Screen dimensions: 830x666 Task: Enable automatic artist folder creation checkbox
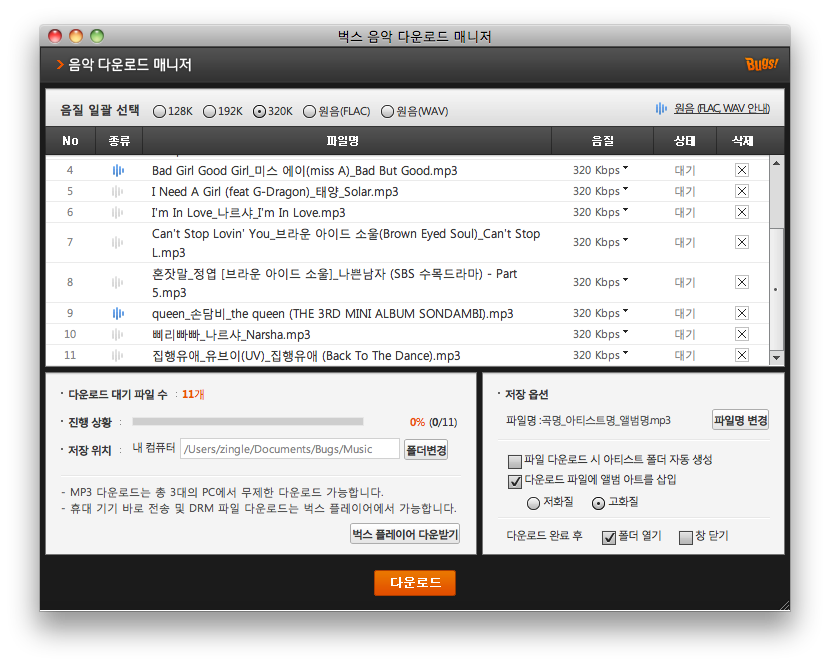(515, 462)
